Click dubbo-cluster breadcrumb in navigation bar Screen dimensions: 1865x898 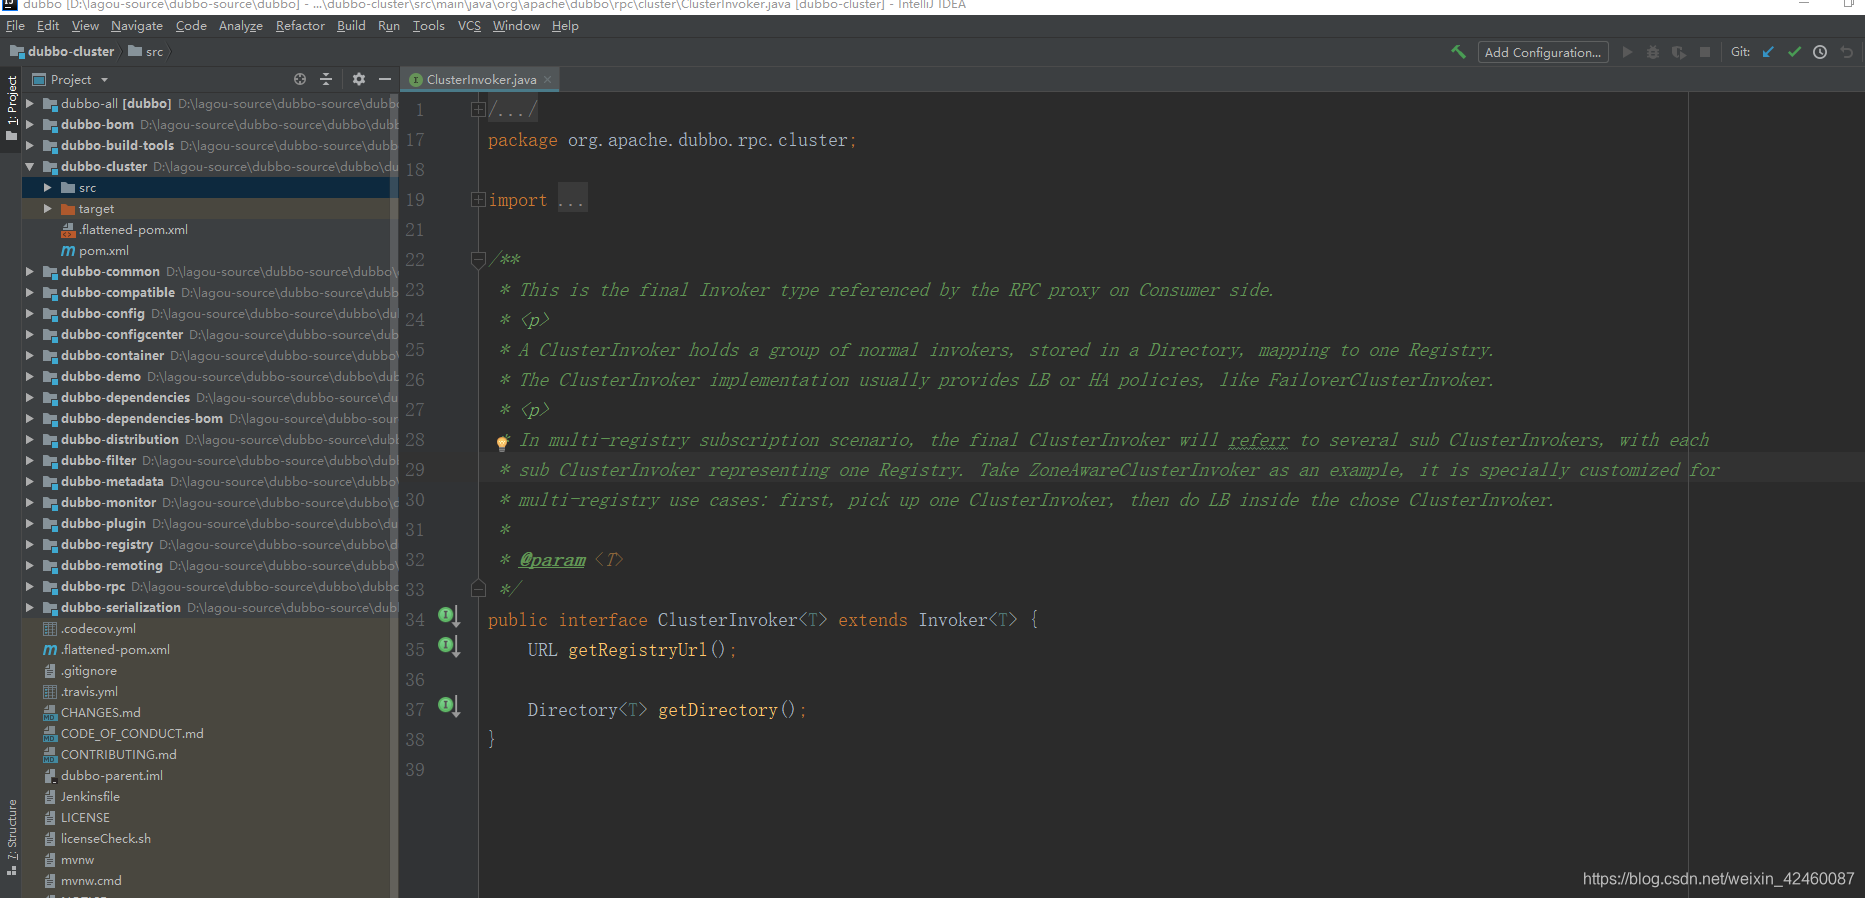point(62,51)
